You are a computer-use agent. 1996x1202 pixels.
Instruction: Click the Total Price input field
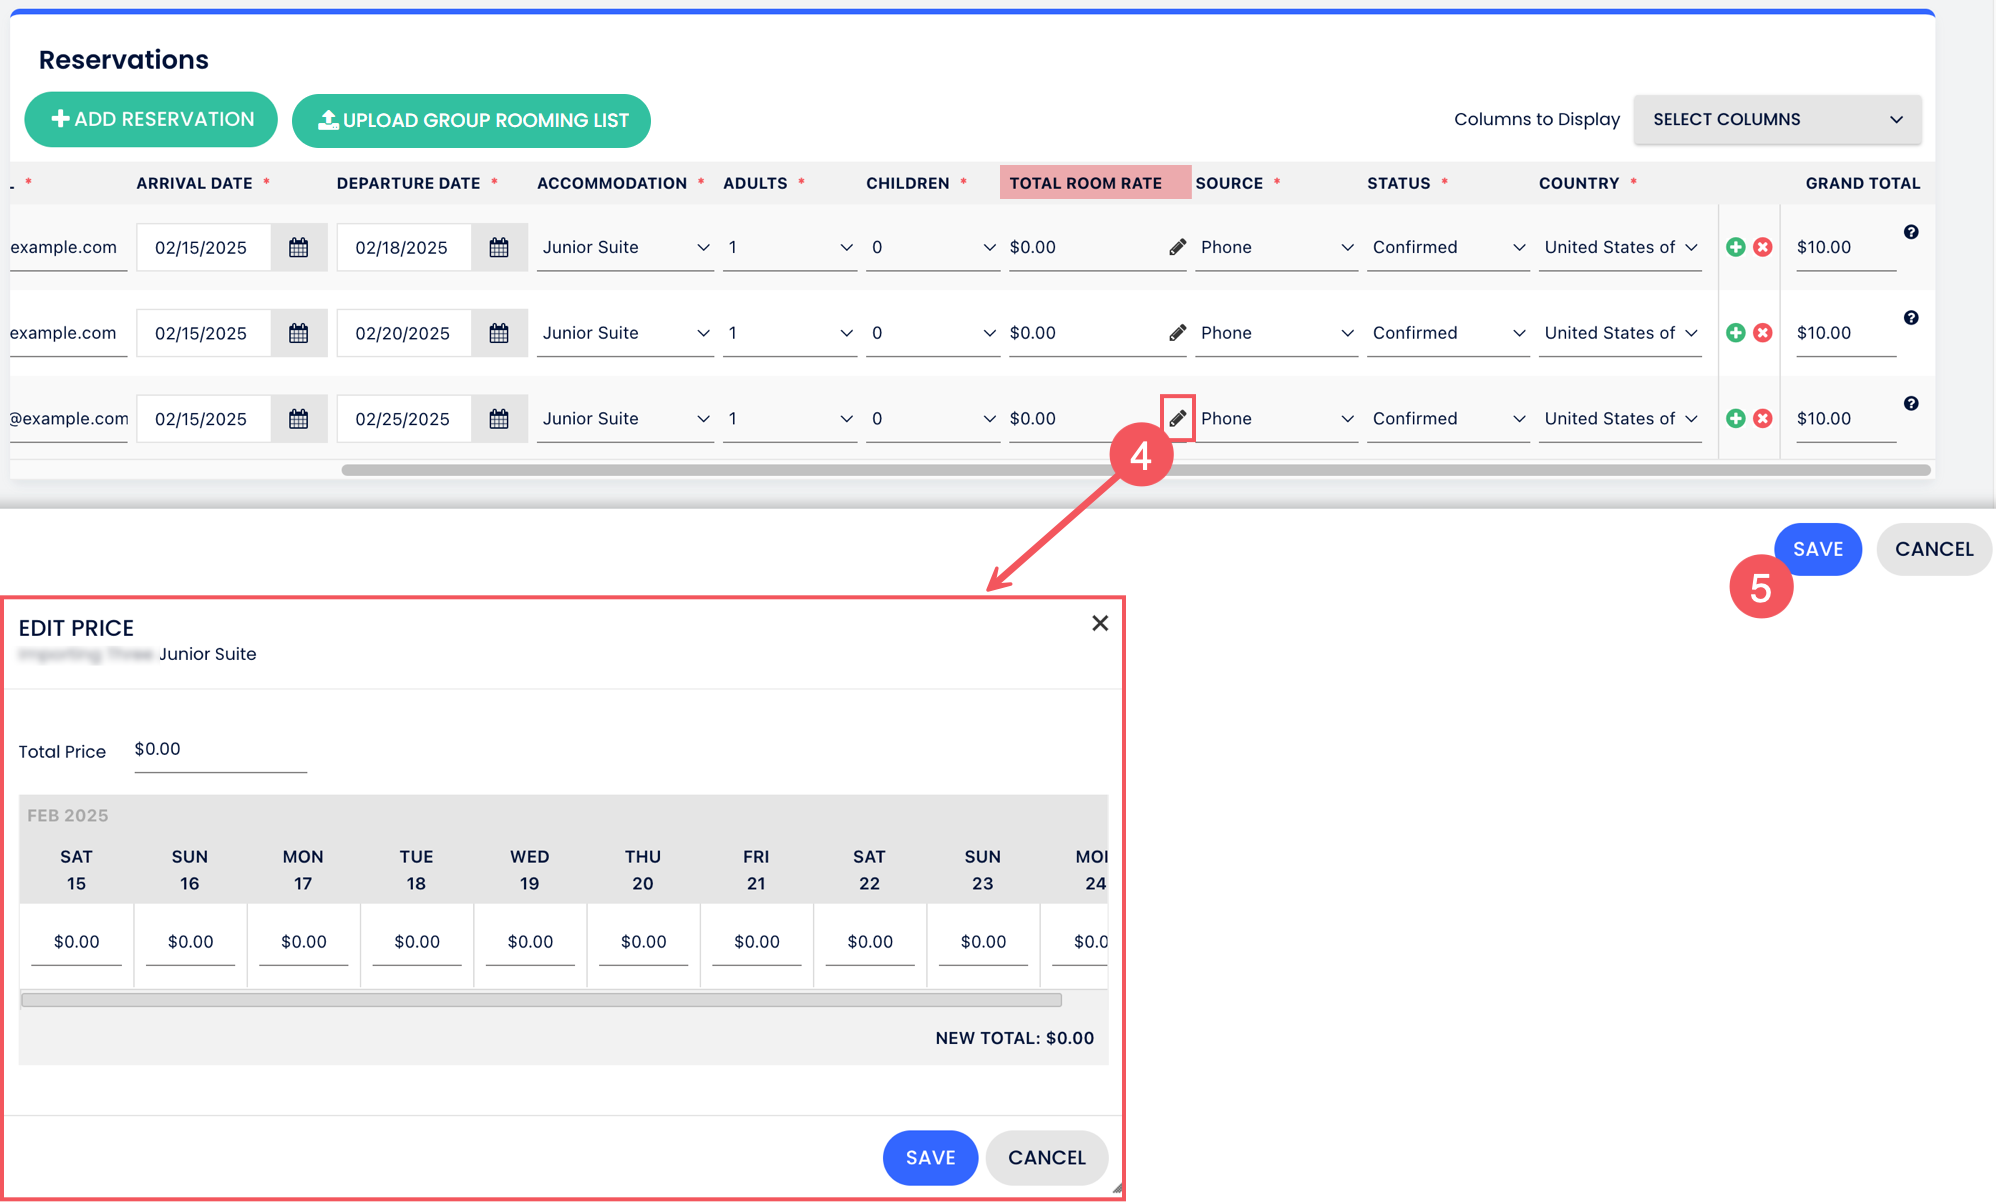(x=220, y=750)
